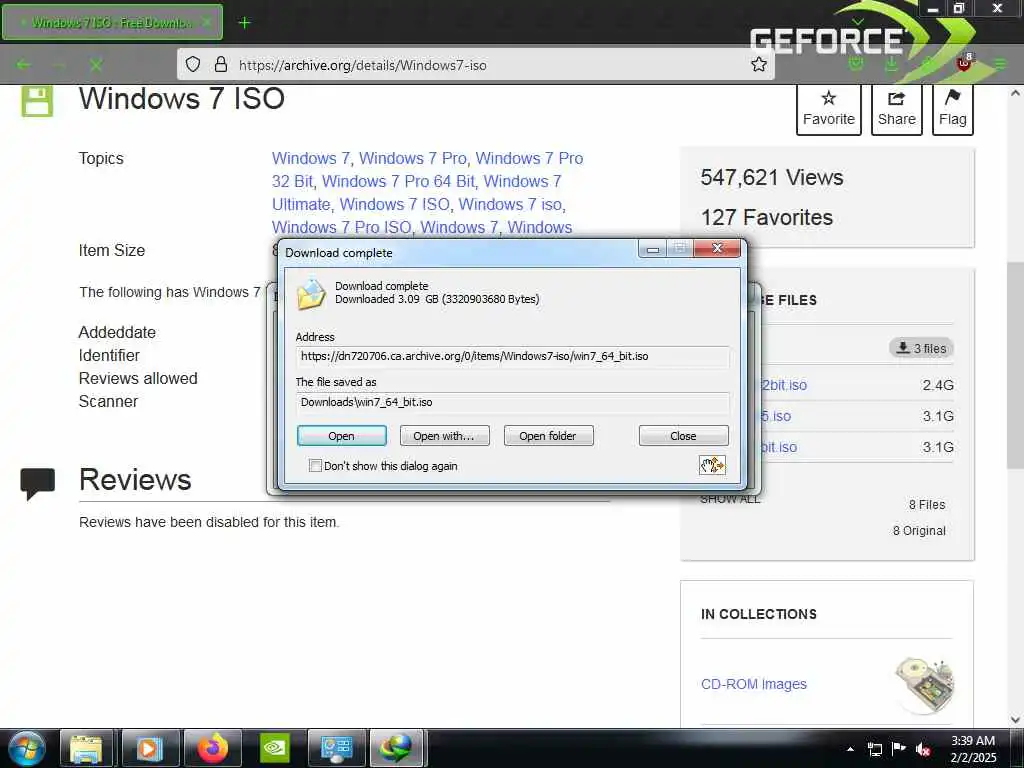Click the drag-and-drop hand icon in dialog

click(x=712, y=465)
